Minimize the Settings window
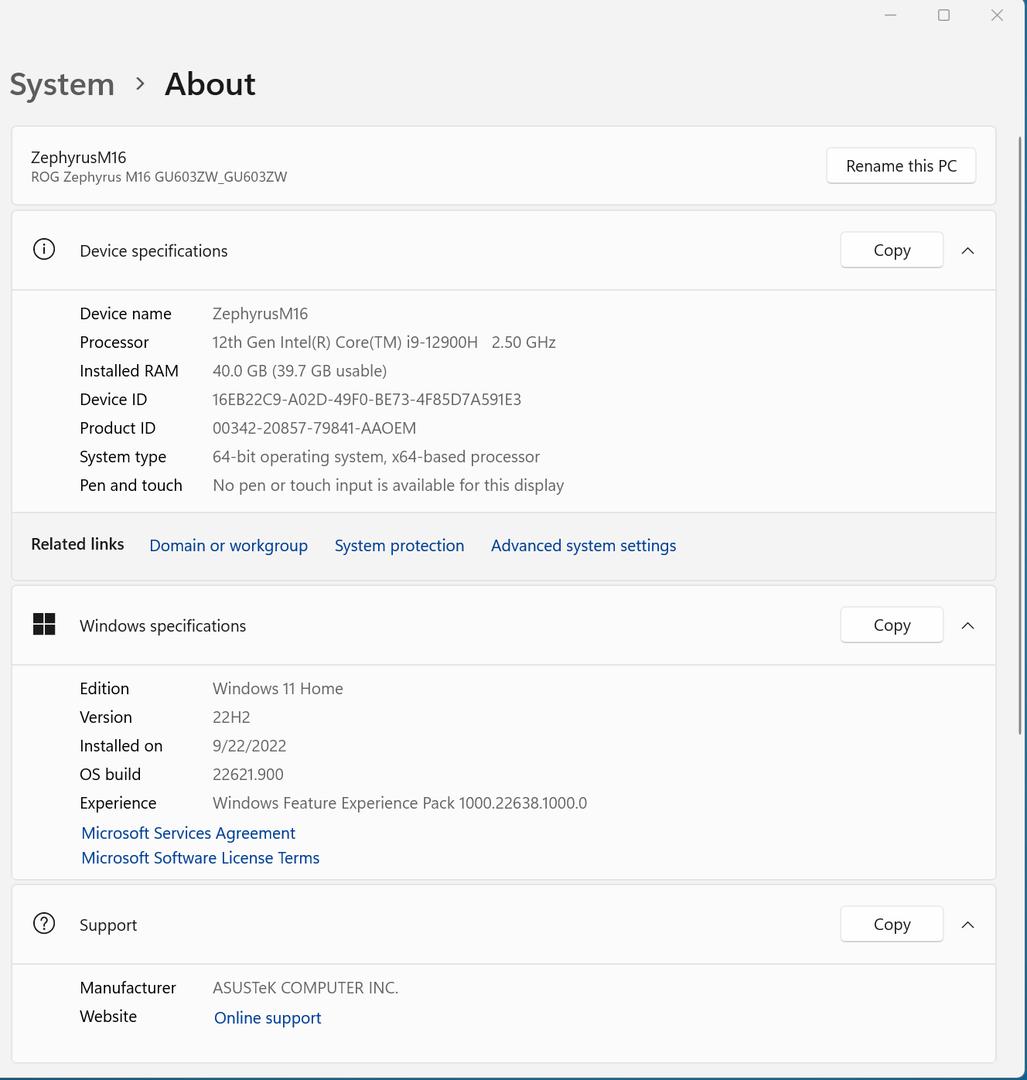The width and height of the screenshot is (1027, 1080). click(x=891, y=15)
